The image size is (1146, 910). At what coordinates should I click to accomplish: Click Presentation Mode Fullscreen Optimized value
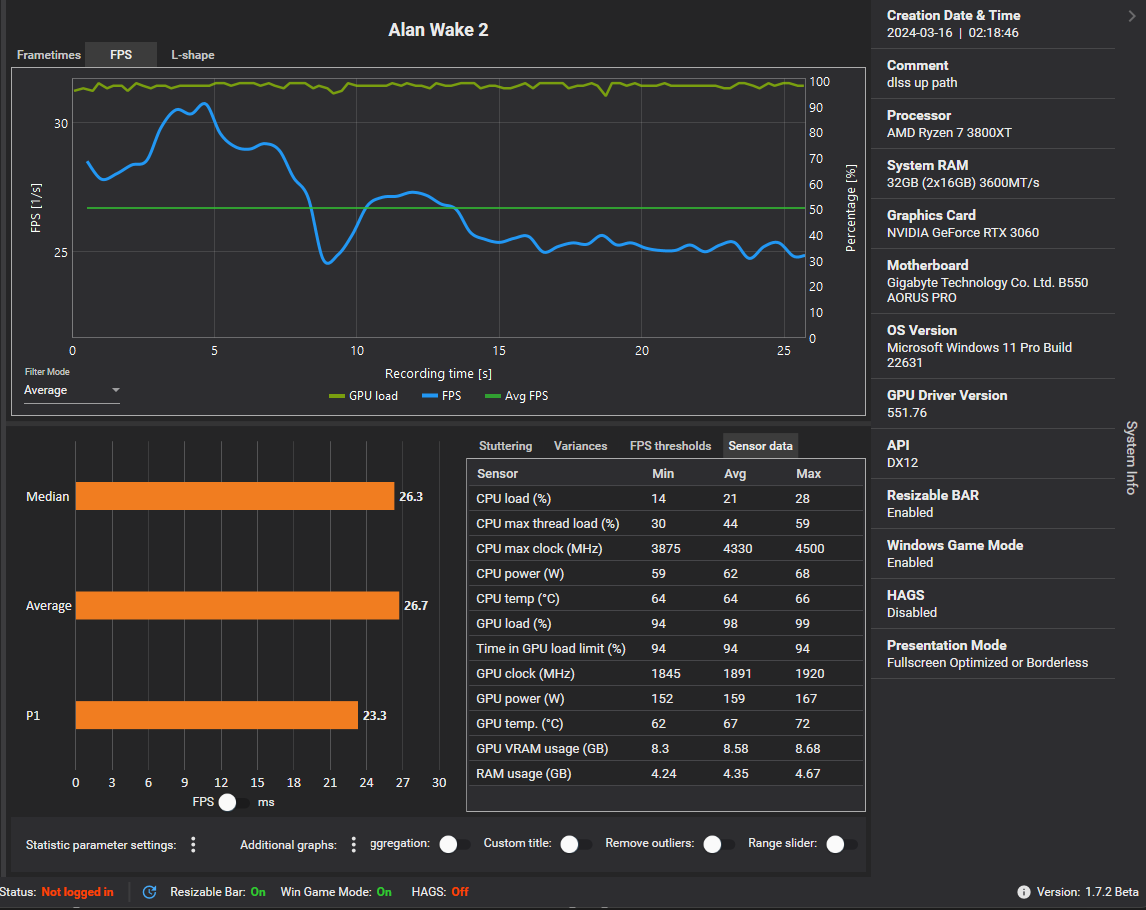pos(987,662)
